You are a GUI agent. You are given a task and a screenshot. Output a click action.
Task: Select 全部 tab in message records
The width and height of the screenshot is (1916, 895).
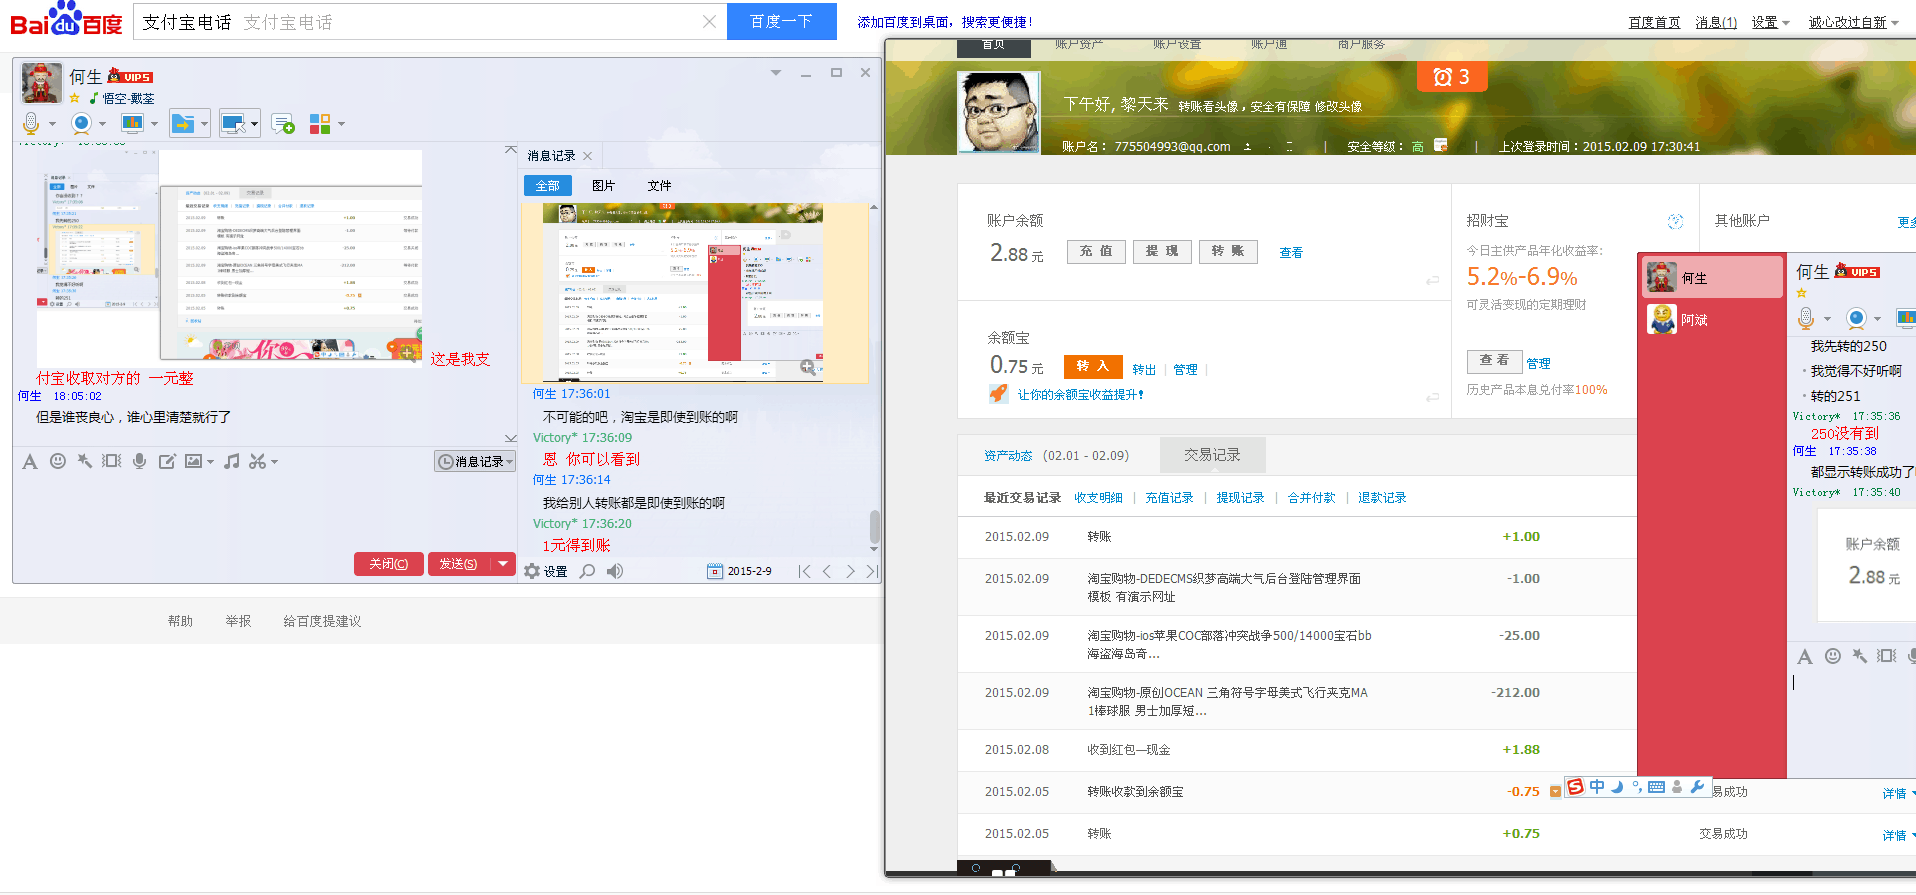click(548, 186)
